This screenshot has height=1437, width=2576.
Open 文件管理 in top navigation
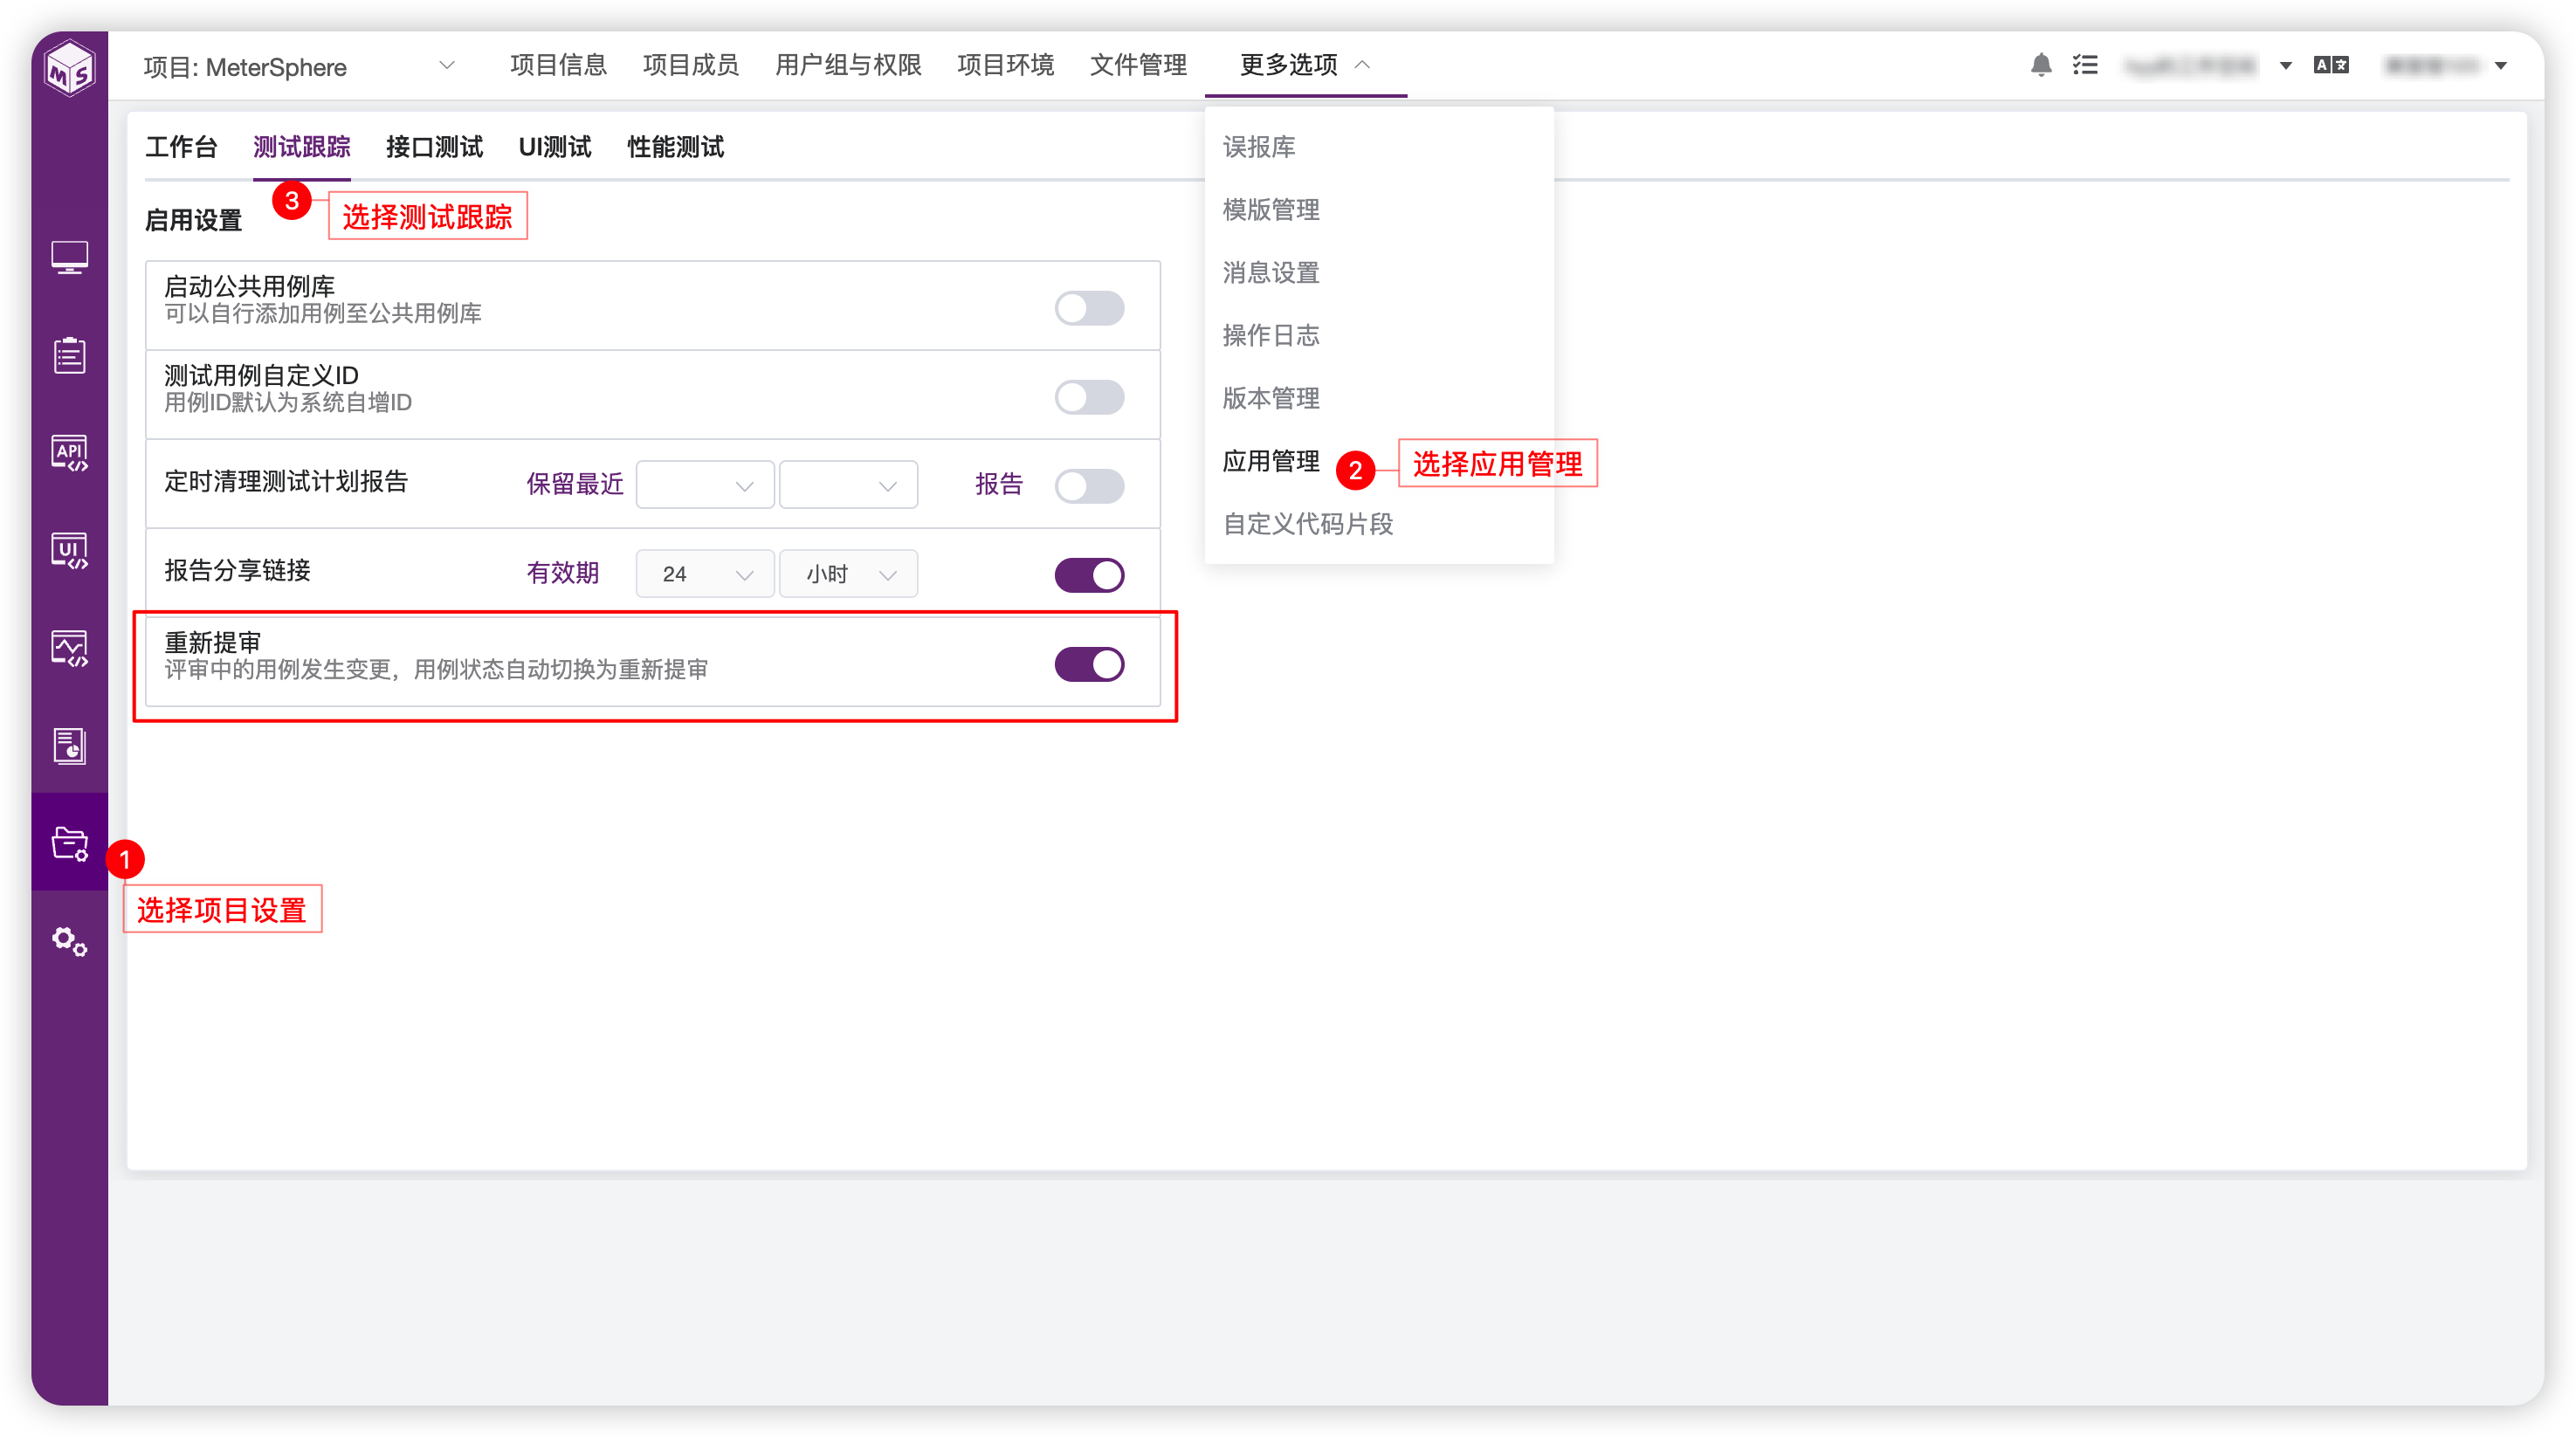click(1138, 65)
